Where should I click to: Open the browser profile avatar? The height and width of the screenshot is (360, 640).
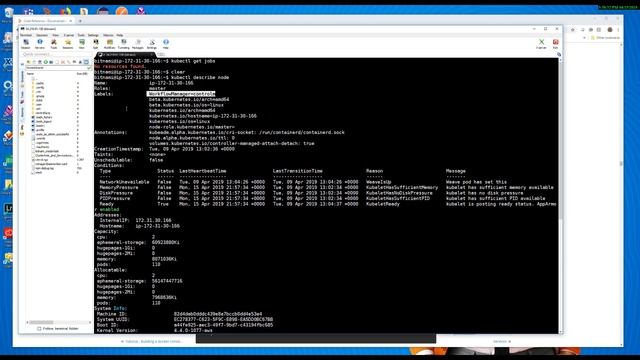(x=610, y=30)
